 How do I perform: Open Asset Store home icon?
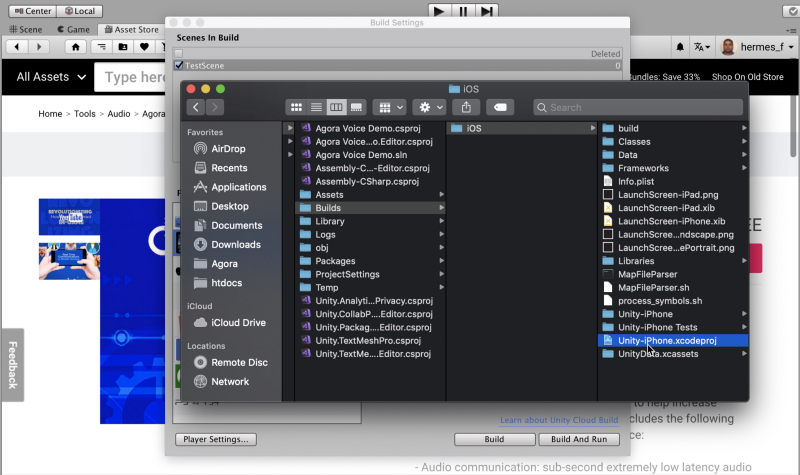click(76, 47)
